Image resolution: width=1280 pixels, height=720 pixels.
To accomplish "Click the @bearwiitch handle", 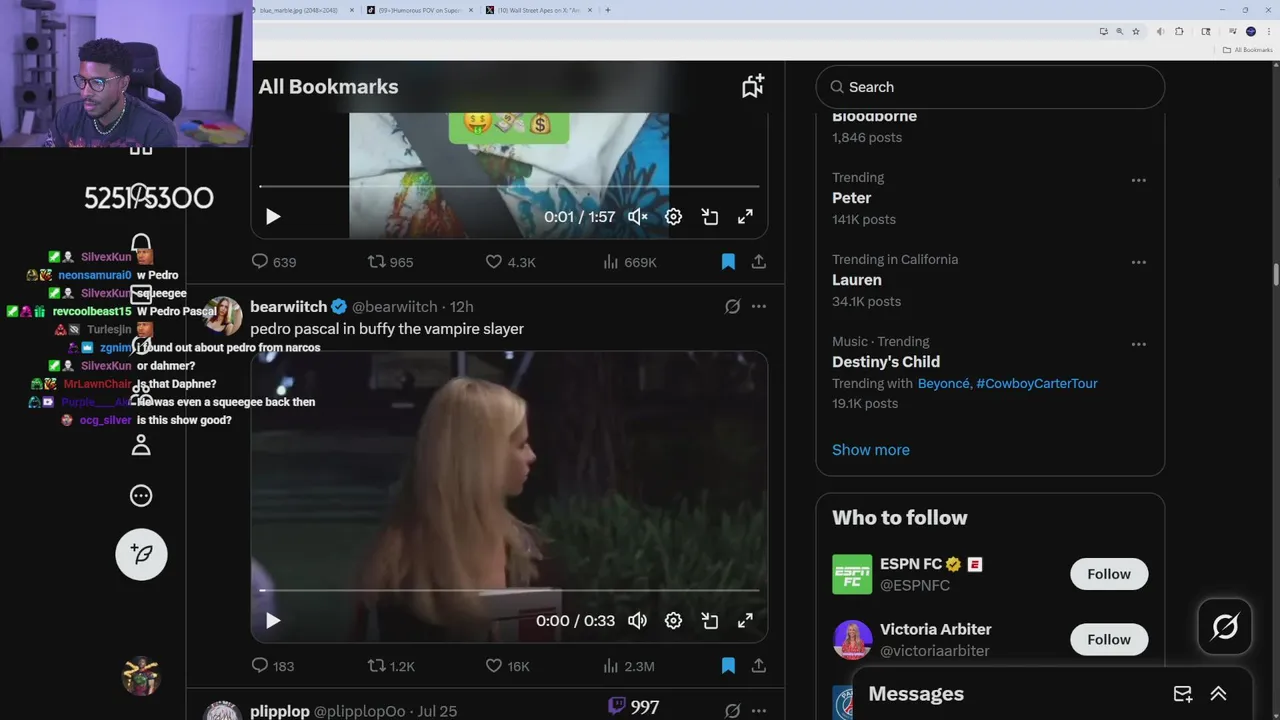I will click(x=394, y=307).
